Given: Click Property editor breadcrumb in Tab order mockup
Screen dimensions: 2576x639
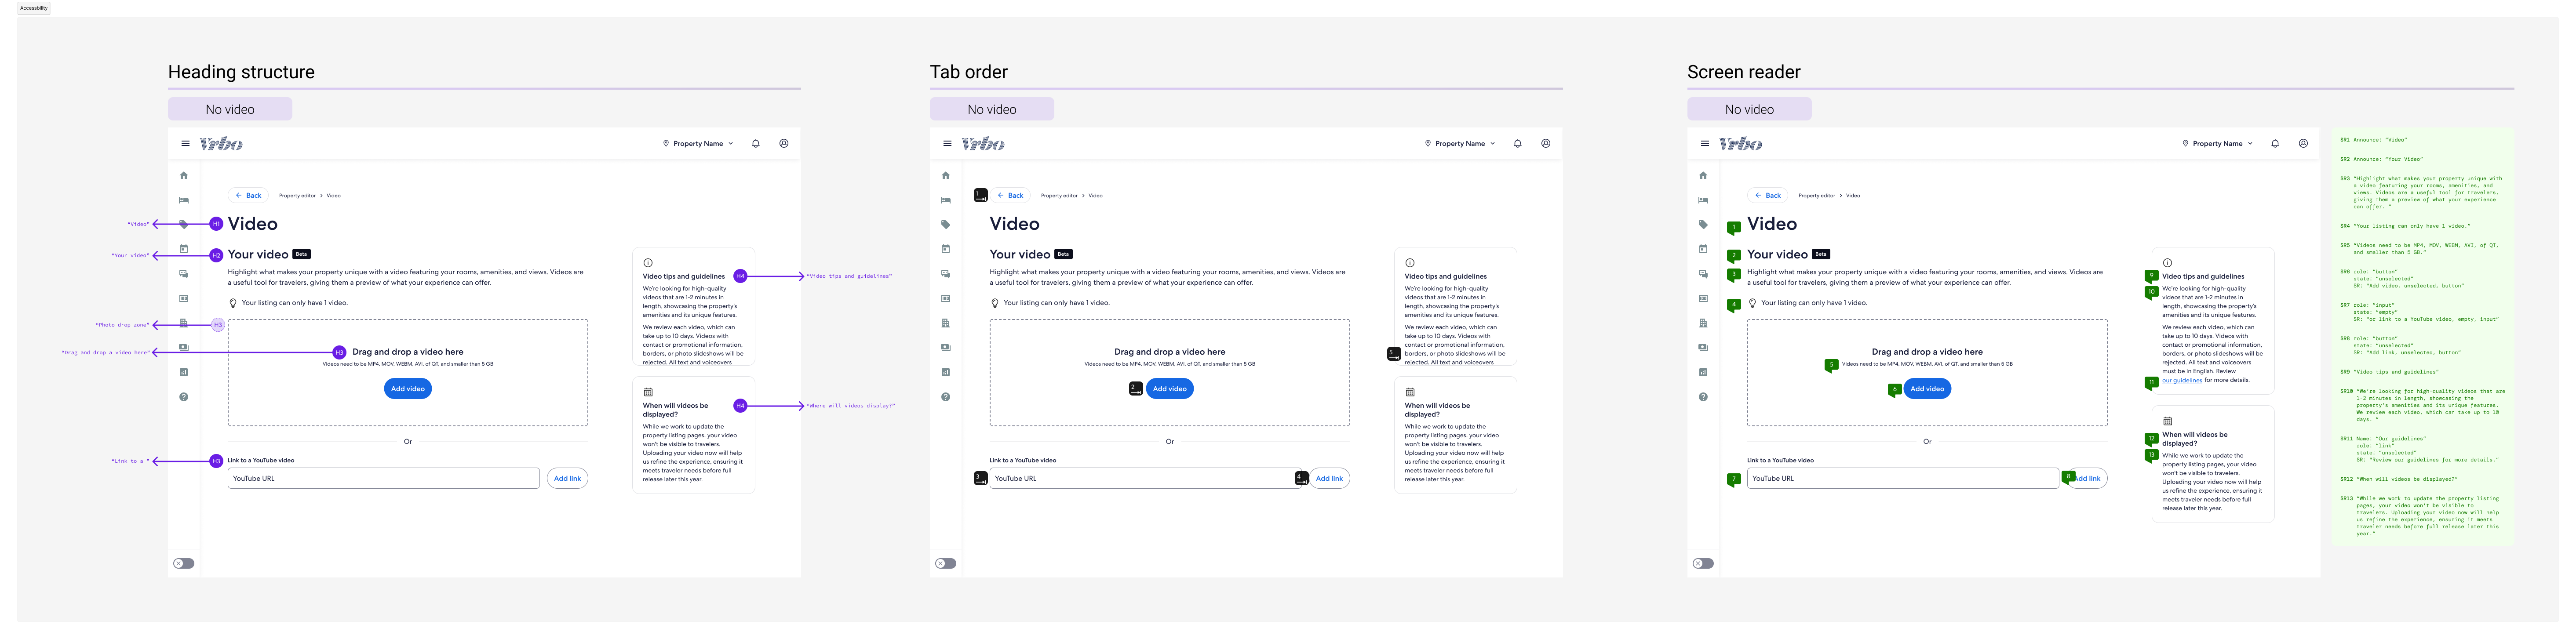Looking at the screenshot, I should coord(1059,195).
